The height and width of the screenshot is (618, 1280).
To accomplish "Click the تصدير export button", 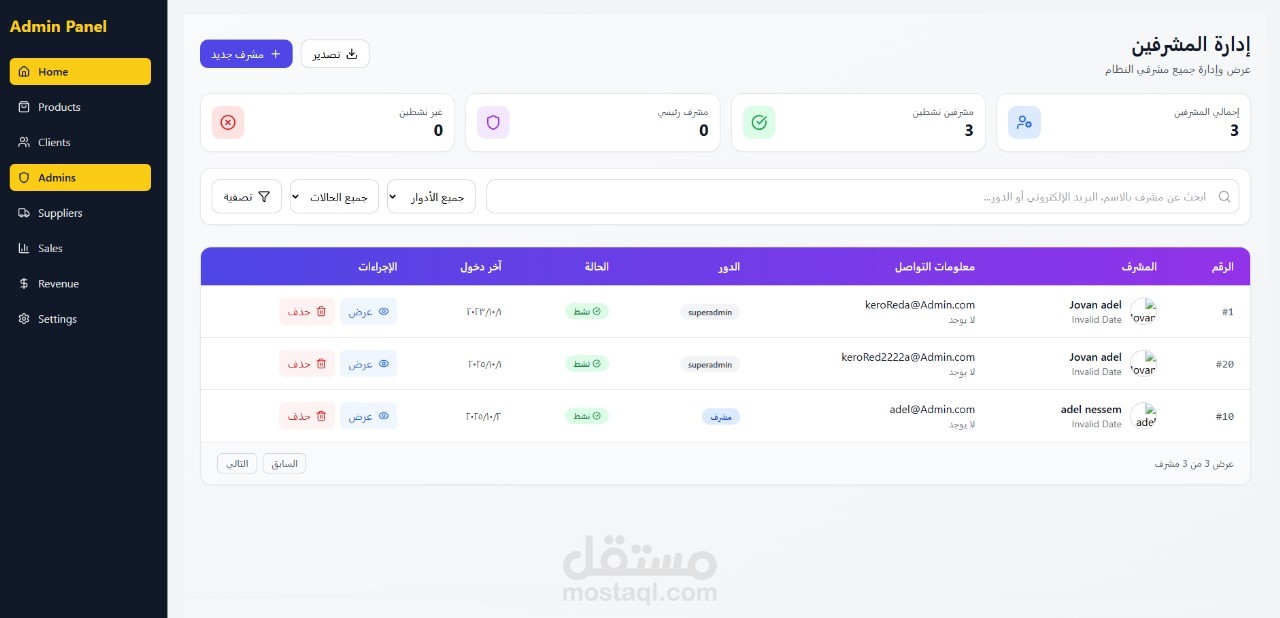I will click(335, 54).
